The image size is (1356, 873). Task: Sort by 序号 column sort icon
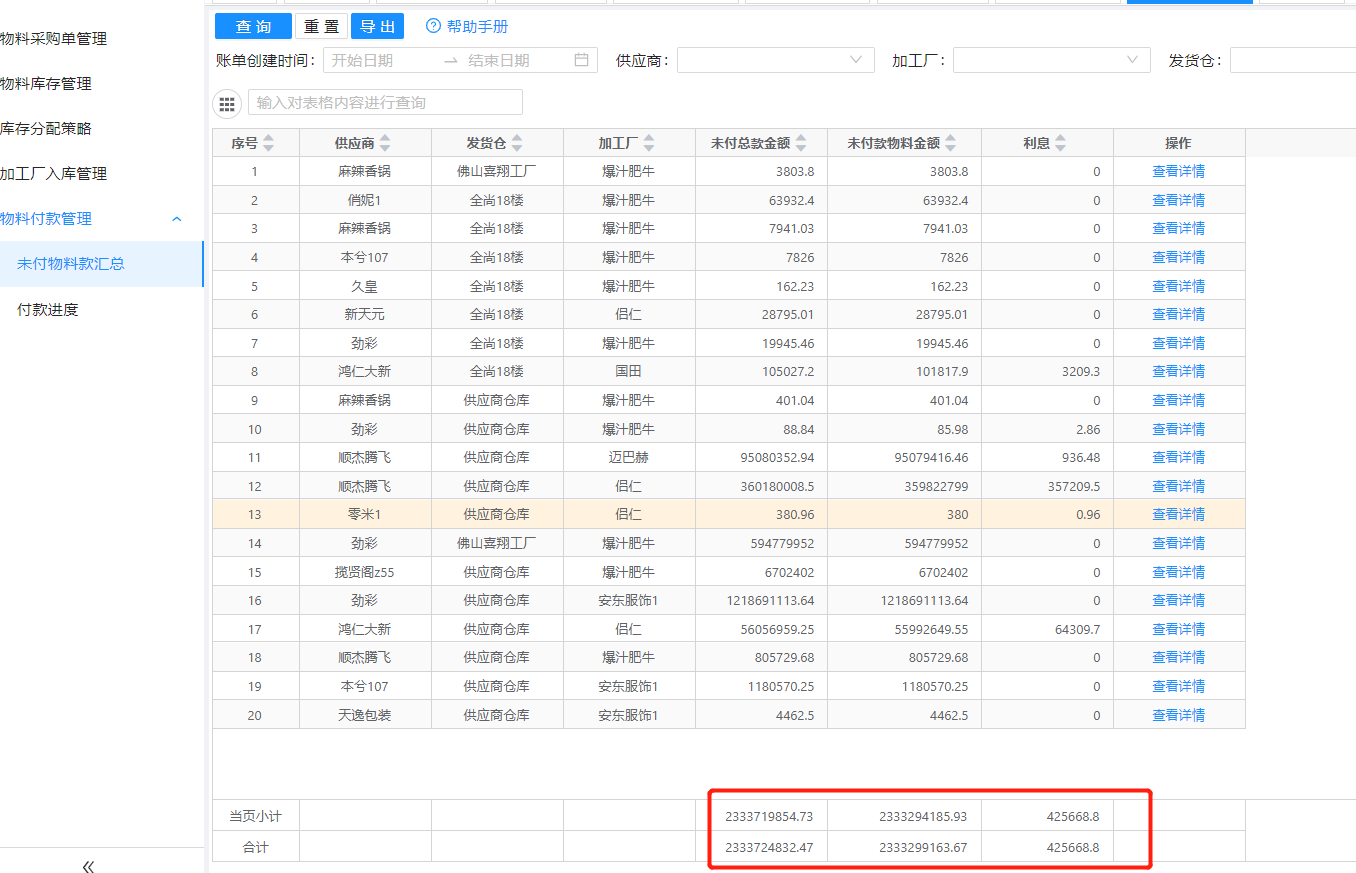pos(268,143)
